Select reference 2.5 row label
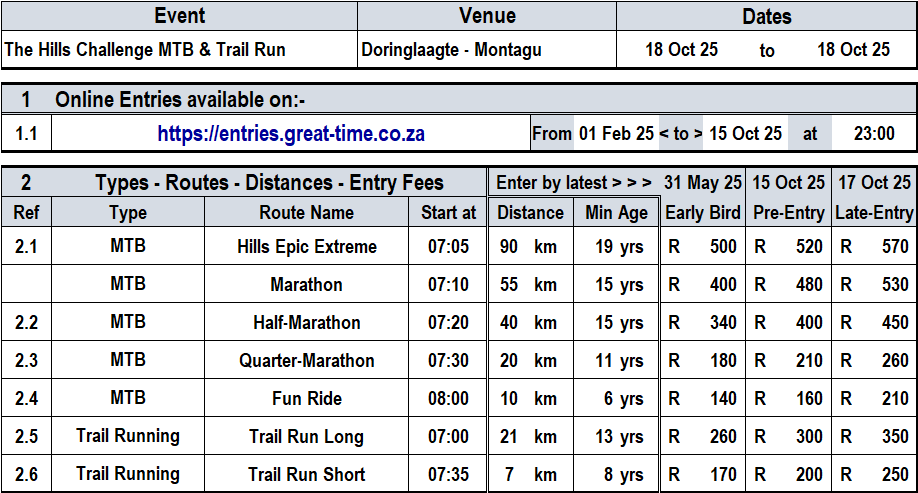918x493 pixels. click(x=26, y=437)
